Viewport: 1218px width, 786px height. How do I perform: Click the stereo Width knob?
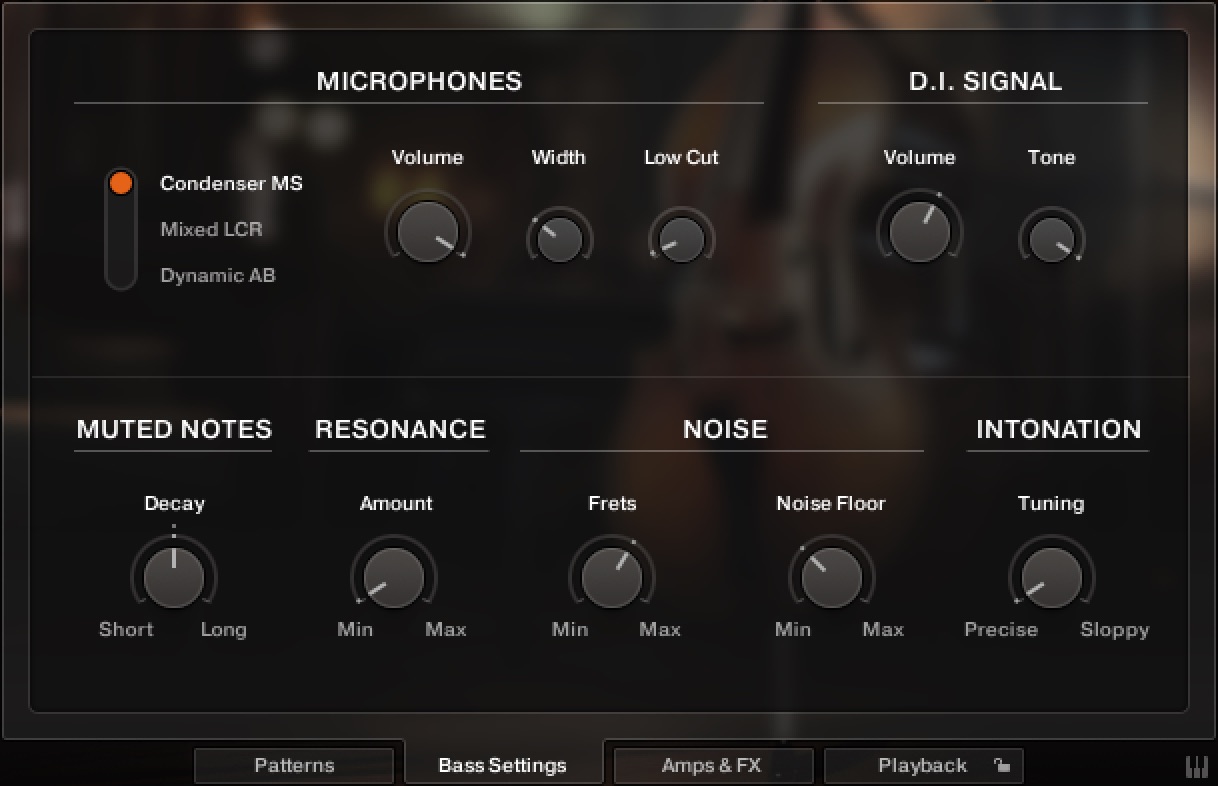click(x=558, y=237)
